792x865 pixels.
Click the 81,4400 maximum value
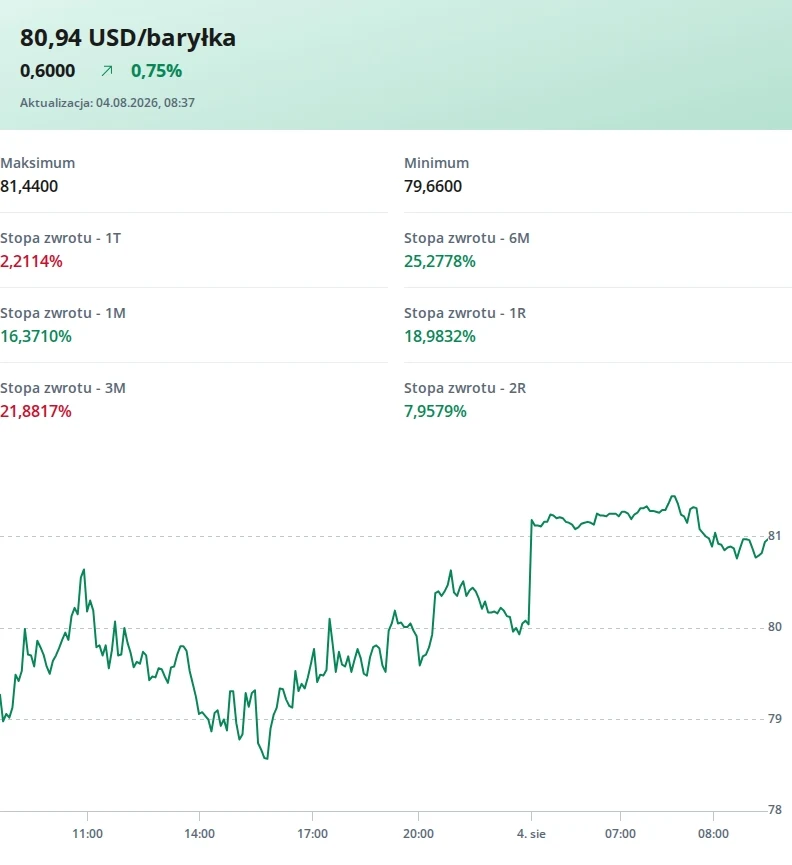point(29,186)
